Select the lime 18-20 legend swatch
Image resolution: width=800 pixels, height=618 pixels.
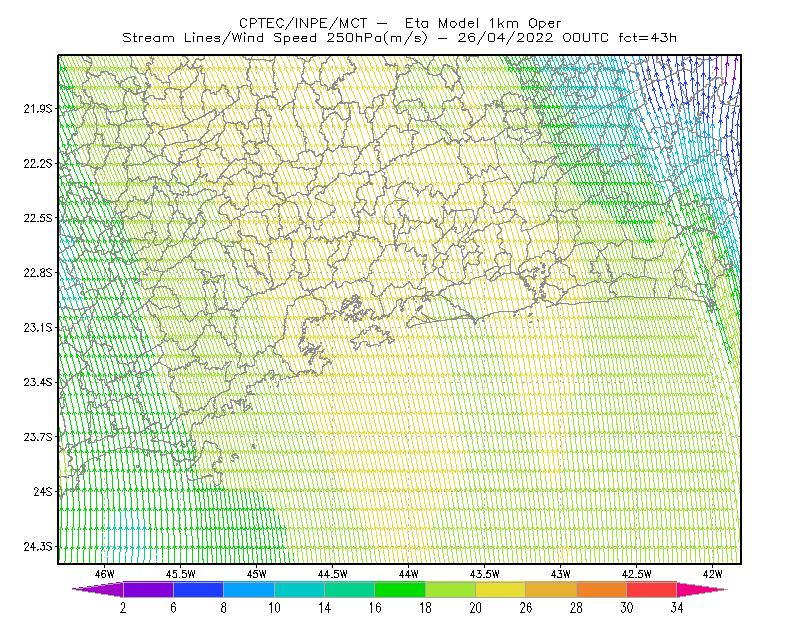point(451,589)
